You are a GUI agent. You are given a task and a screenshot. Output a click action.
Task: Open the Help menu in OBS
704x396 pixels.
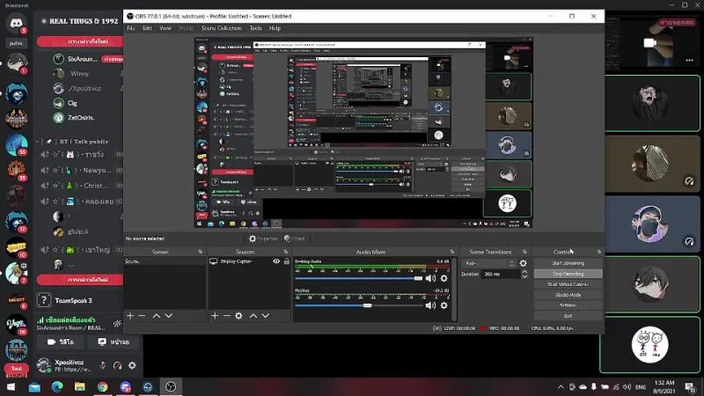pos(275,28)
